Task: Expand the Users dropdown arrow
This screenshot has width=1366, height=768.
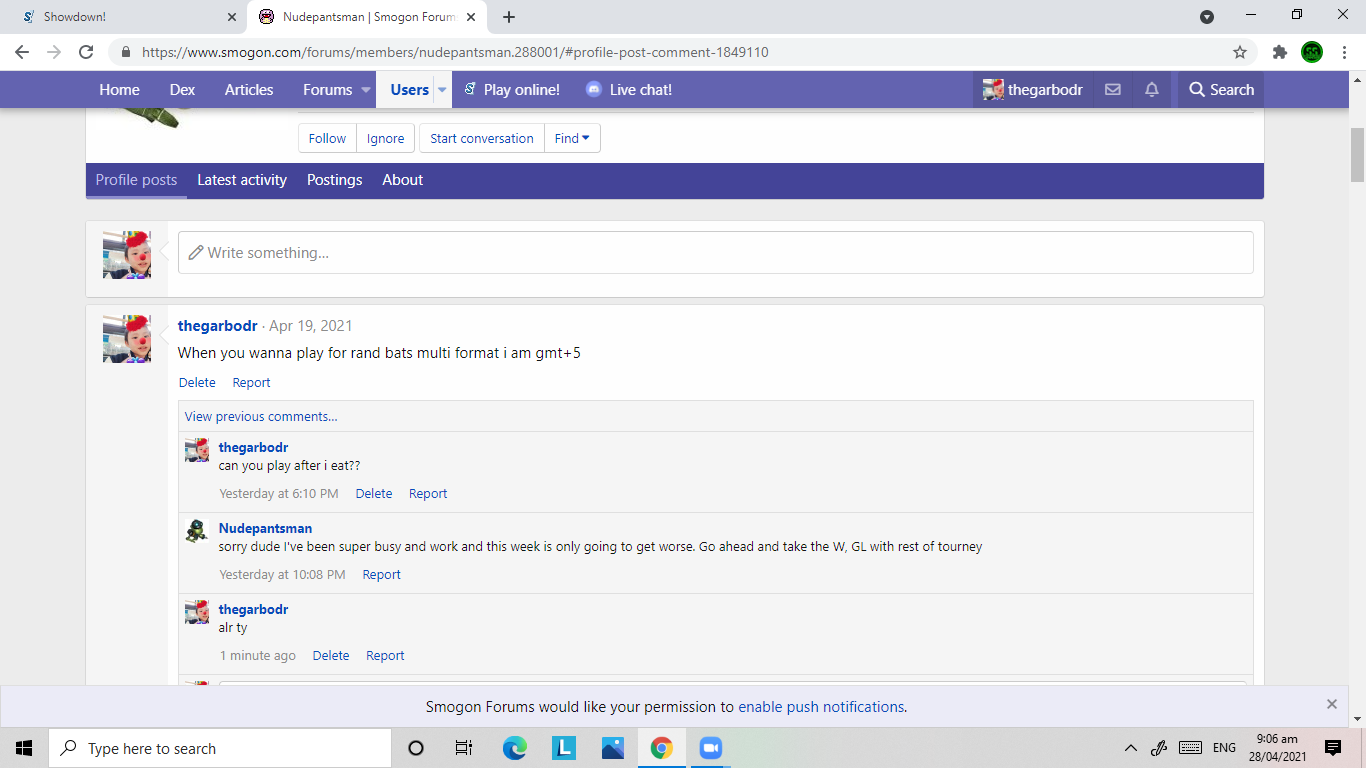Action: click(442, 90)
